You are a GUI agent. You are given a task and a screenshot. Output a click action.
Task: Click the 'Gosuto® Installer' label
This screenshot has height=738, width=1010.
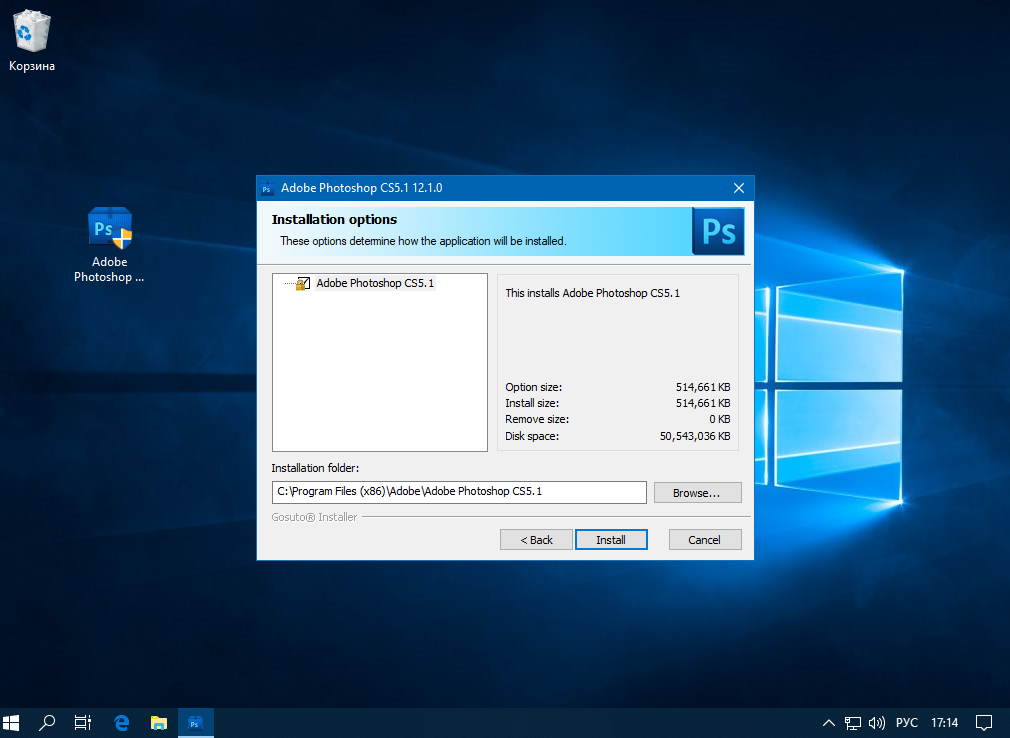pos(314,517)
